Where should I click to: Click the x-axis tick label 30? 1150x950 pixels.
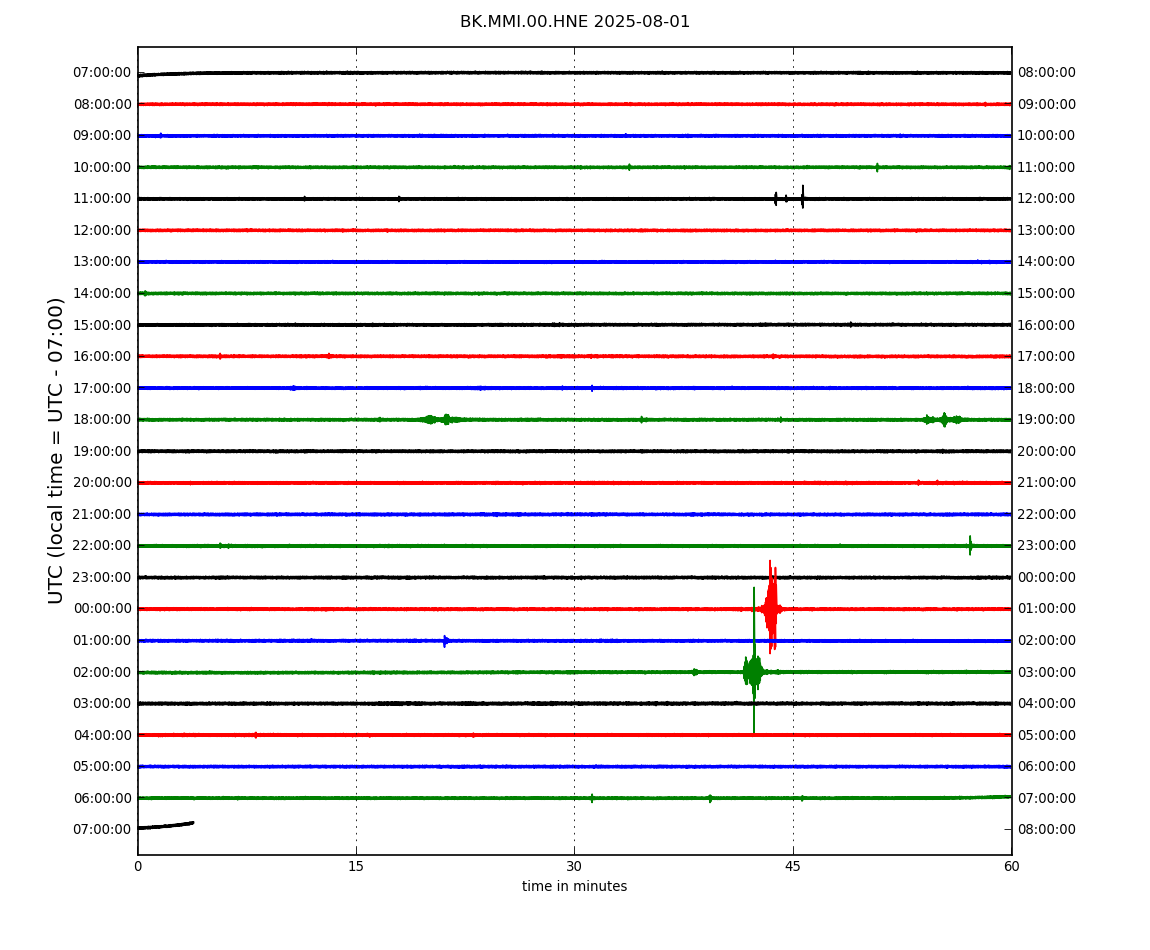pos(574,866)
